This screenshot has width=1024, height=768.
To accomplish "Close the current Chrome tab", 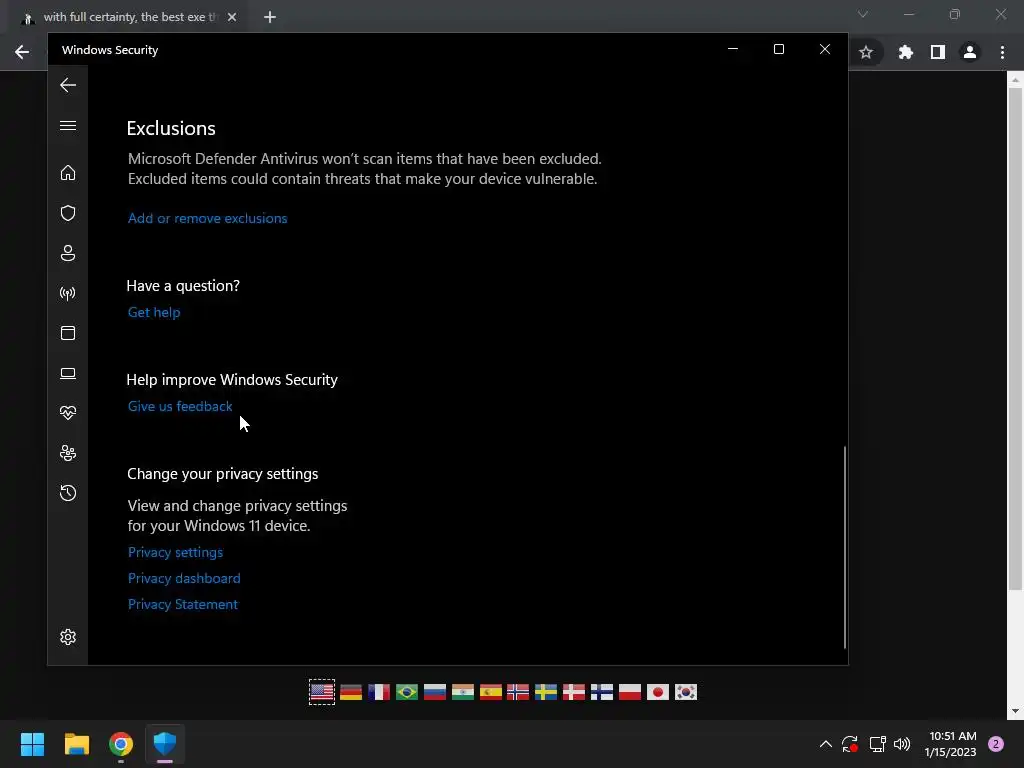I will pos(232,17).
